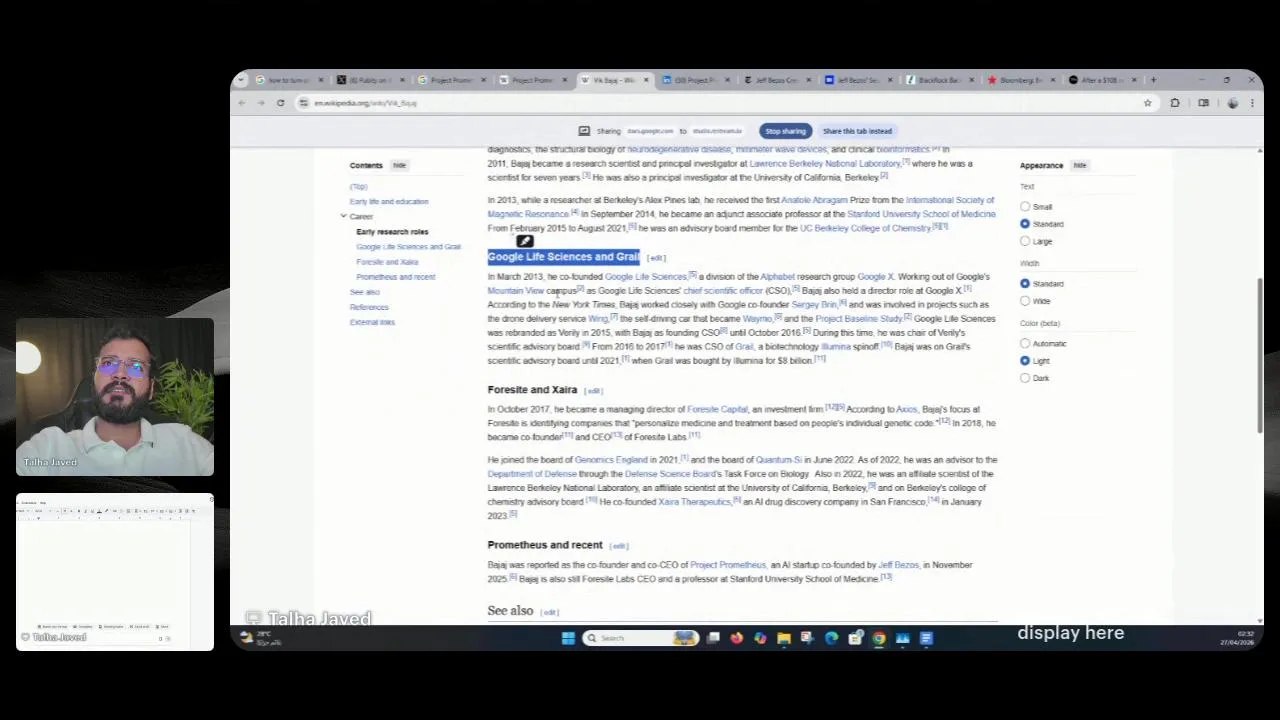Screen dimensions: 1280x720
Task: Edit the Google Life Sciences and Grail section
Action: point(656,258)
